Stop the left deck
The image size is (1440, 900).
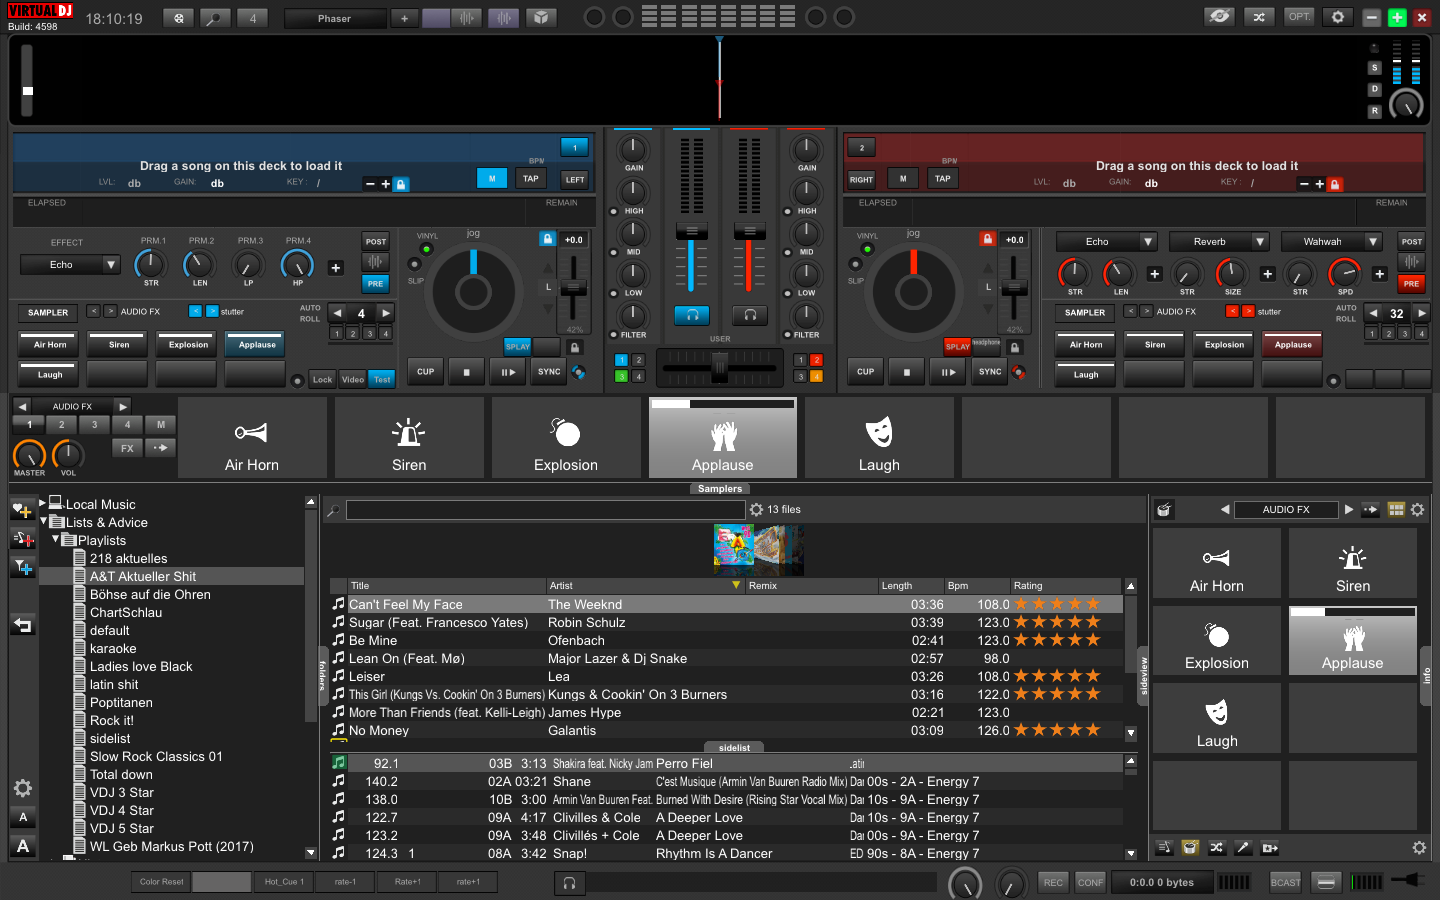point(466,372)
